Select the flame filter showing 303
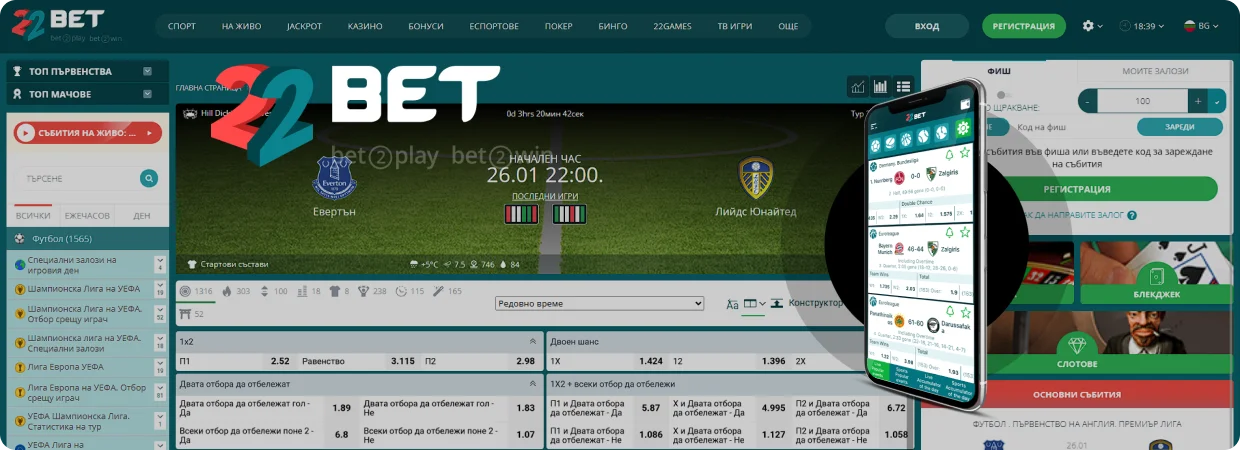The height and width of the screenshot is (450, 1240). tap(227, 291)
